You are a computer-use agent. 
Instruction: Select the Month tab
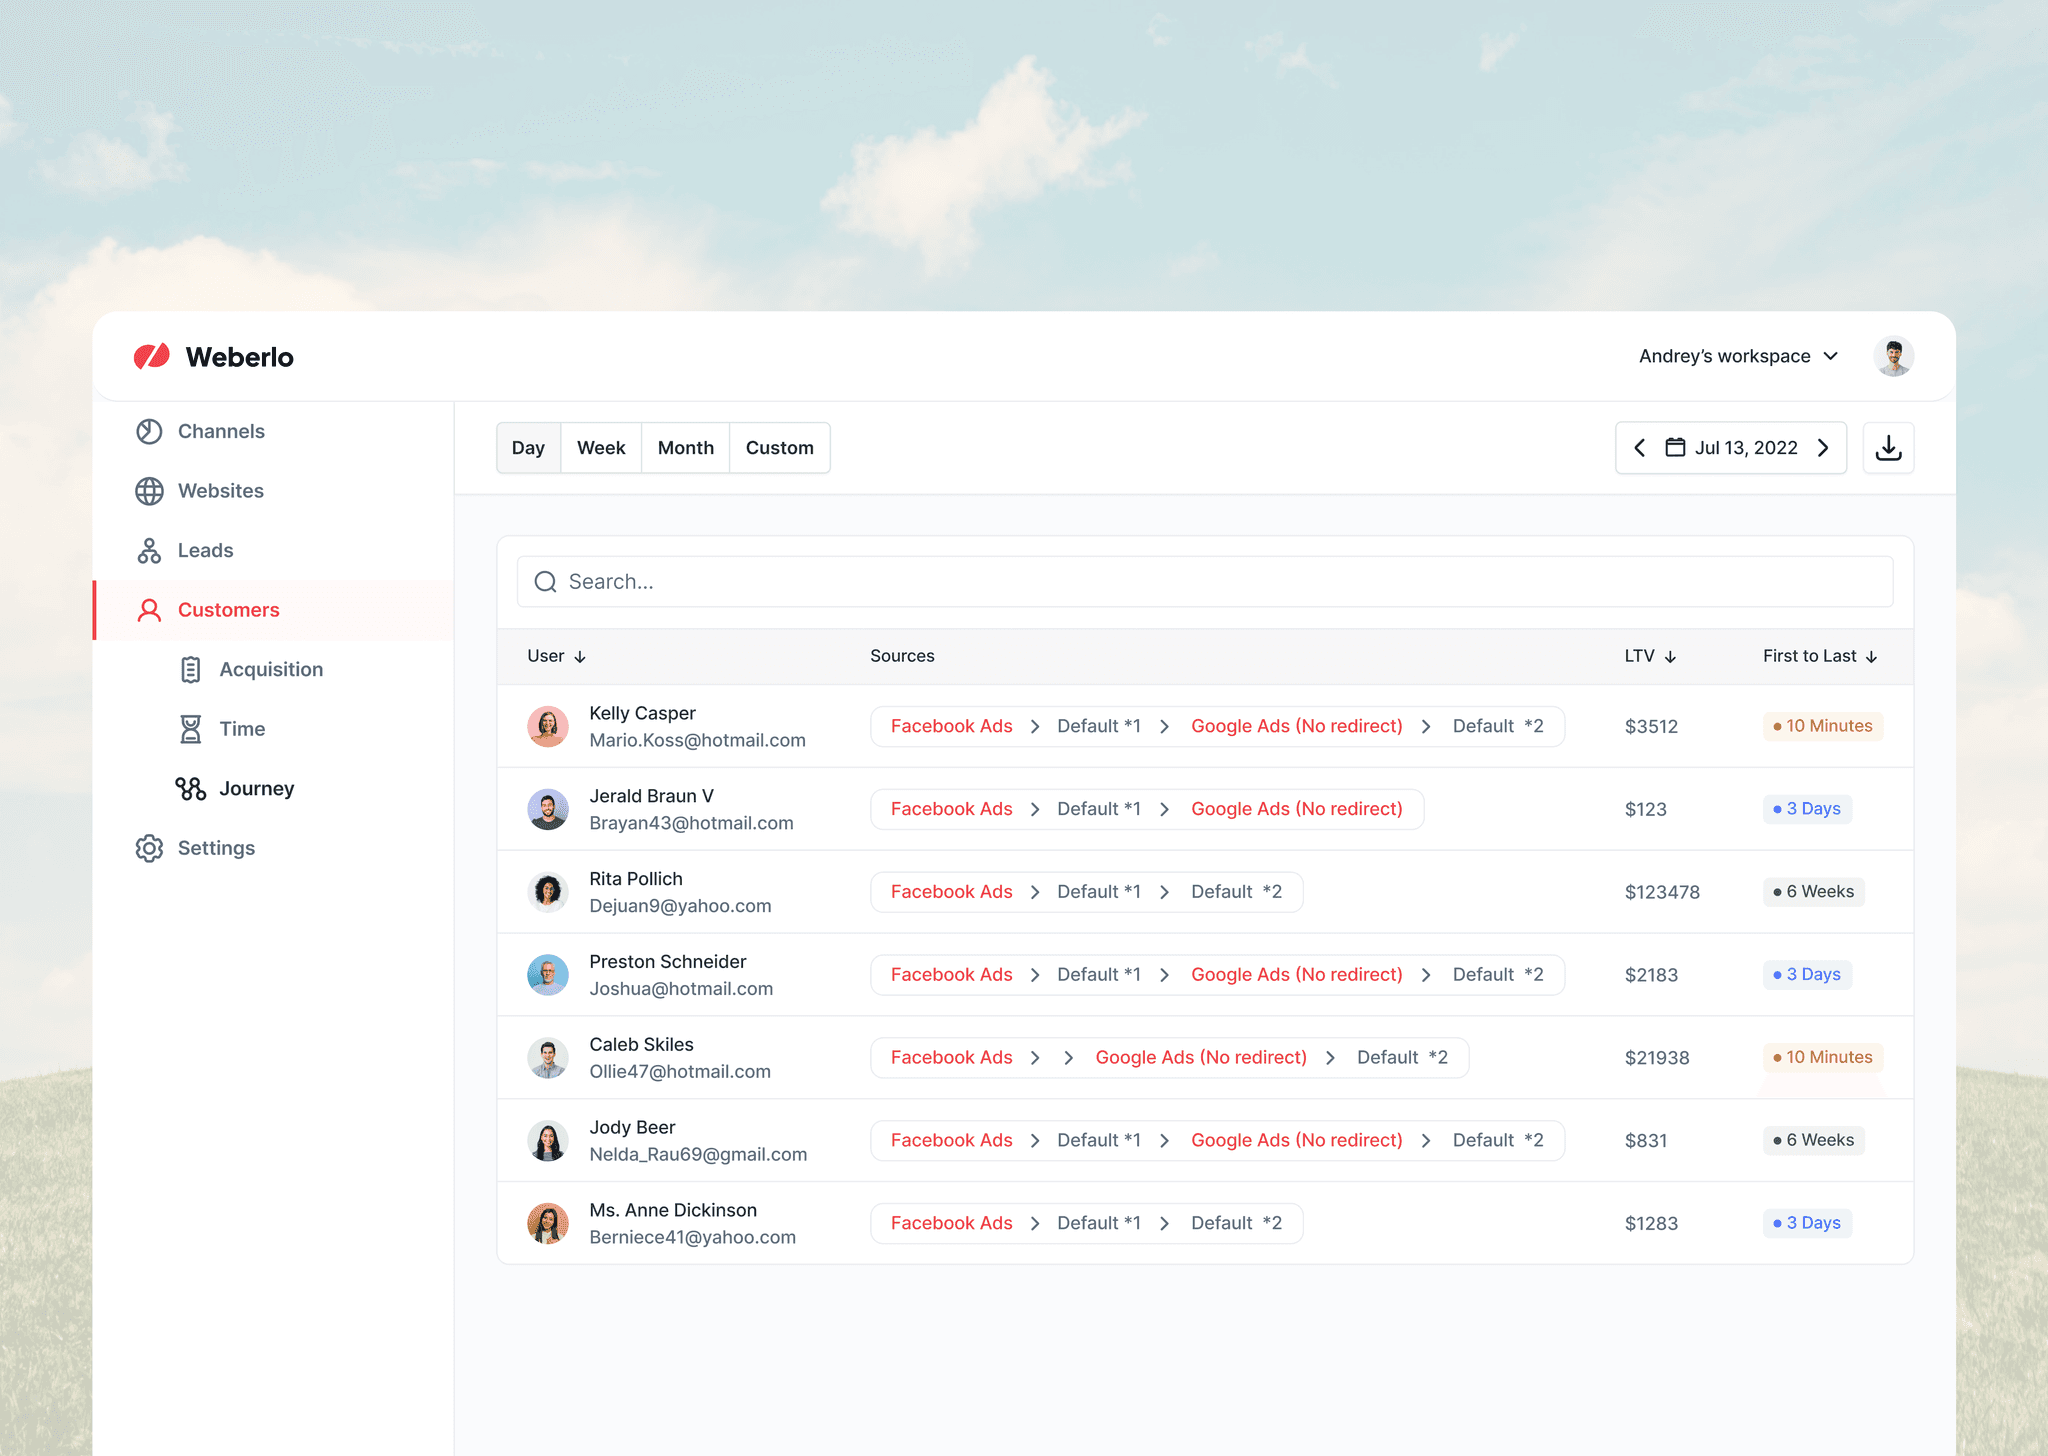(685, 448)
